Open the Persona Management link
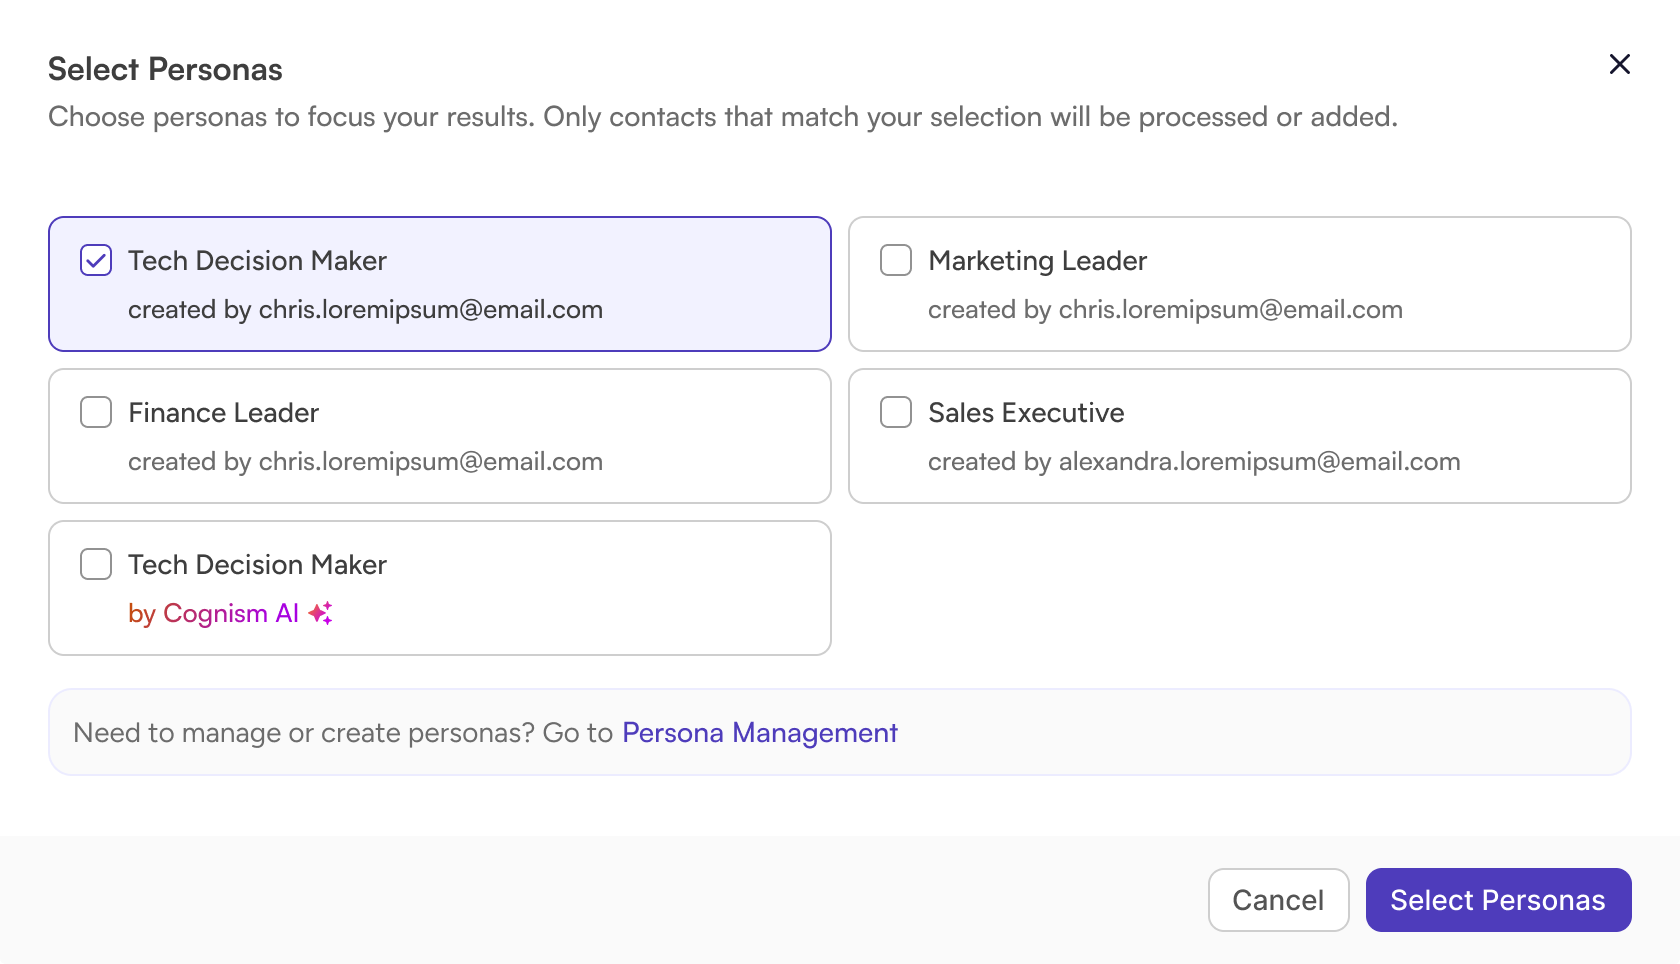1680x964 pixels. [760, 733]
